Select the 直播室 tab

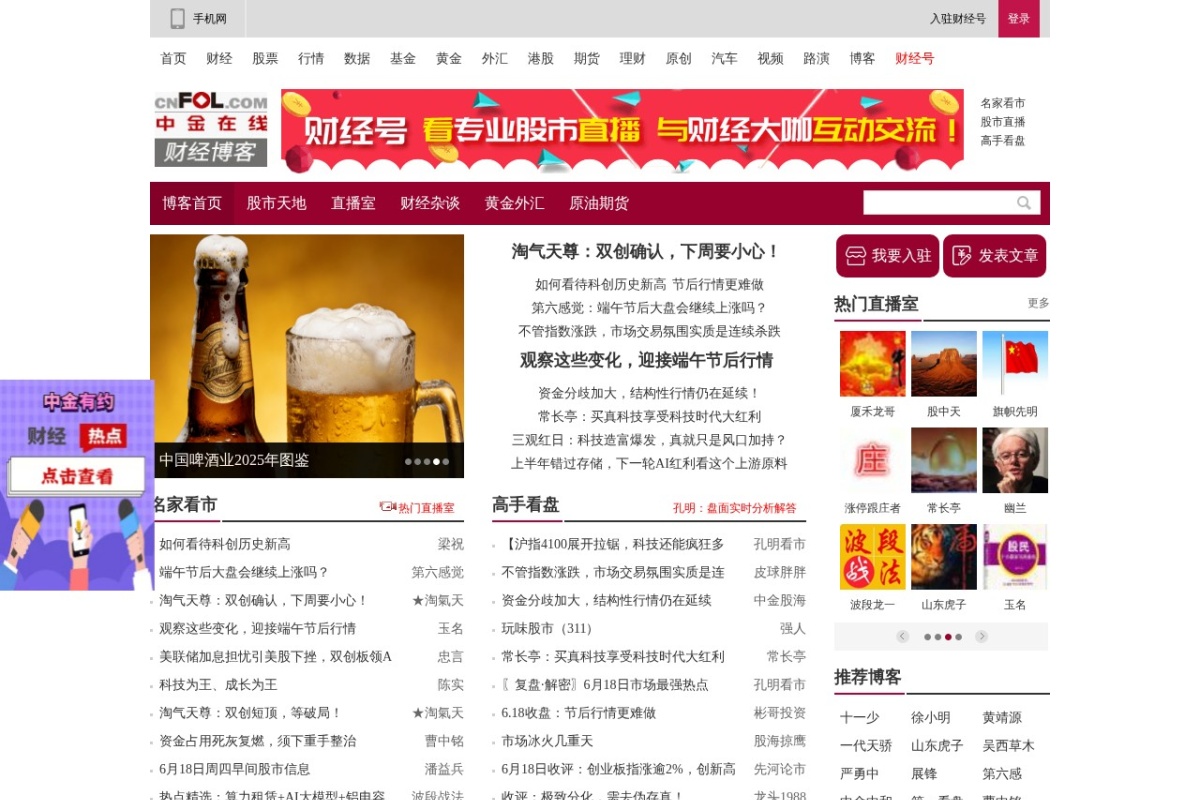(353, 203)
